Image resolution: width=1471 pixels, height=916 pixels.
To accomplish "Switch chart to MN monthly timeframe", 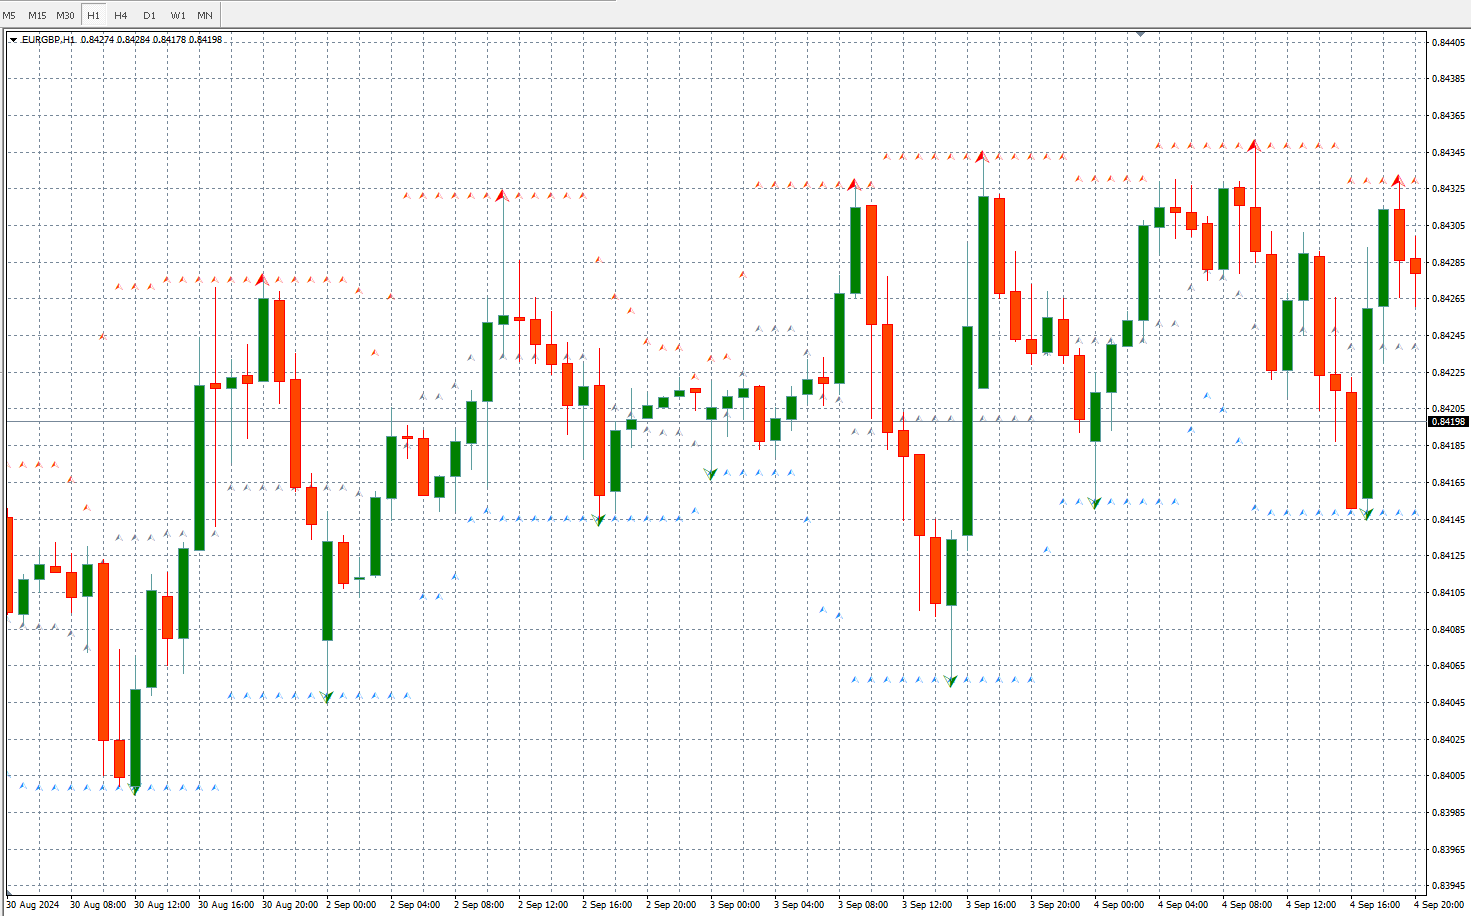I will coord(205,15).
